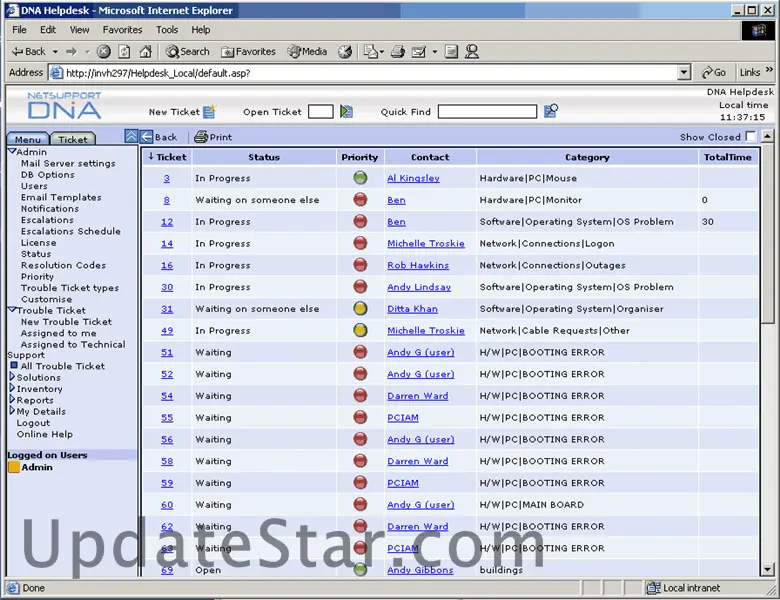Click the Open Ticket number input field
780x600 pixels.
pos(320,111)
